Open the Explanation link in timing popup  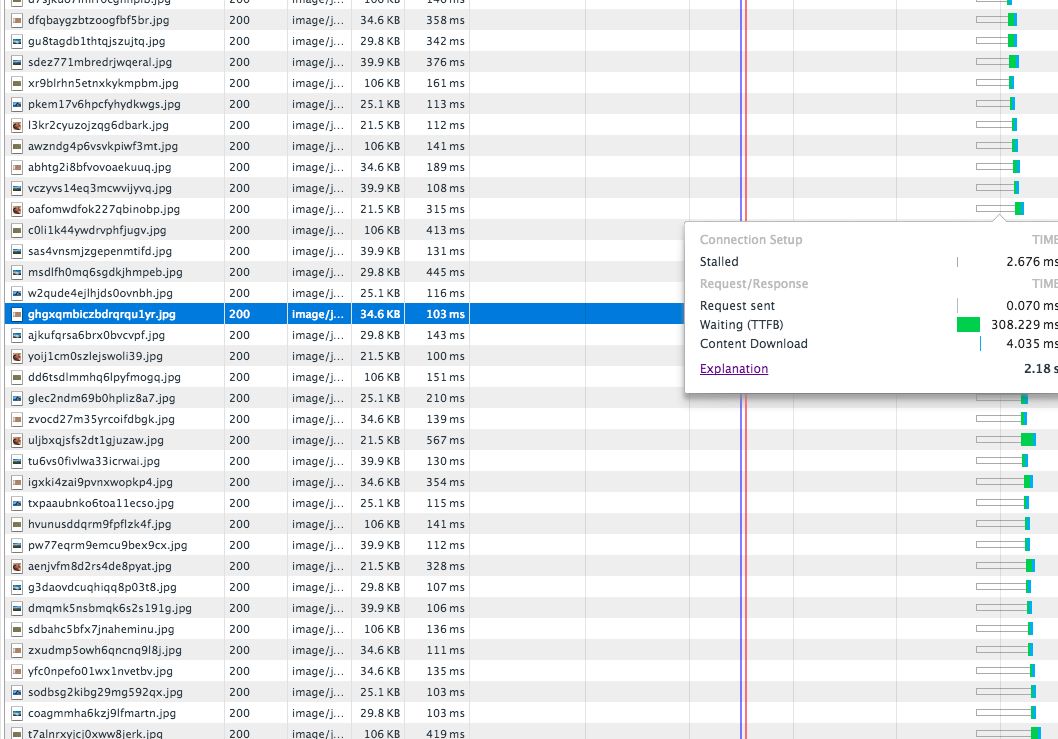[733, 368]
